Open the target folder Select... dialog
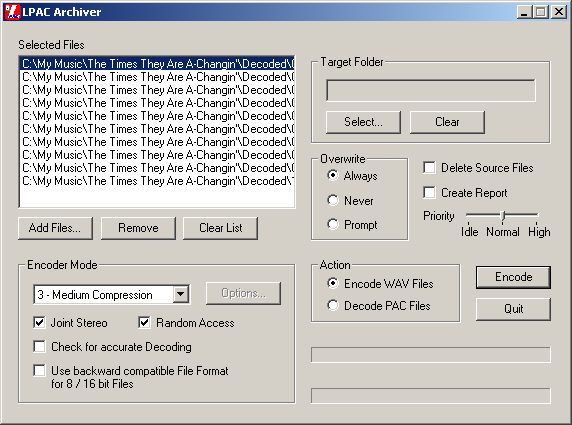Image resolution: width=572 pixels, height=425 pixels. [x=363, y=122]
